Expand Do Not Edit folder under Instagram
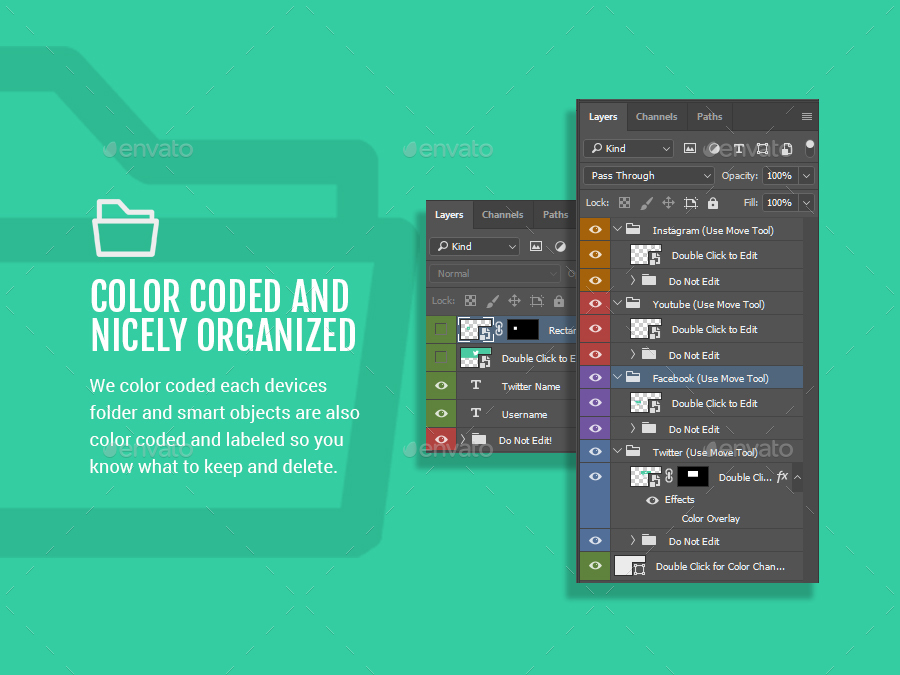Viewport: 900px width, 675px height. click(x=633, y=280)
